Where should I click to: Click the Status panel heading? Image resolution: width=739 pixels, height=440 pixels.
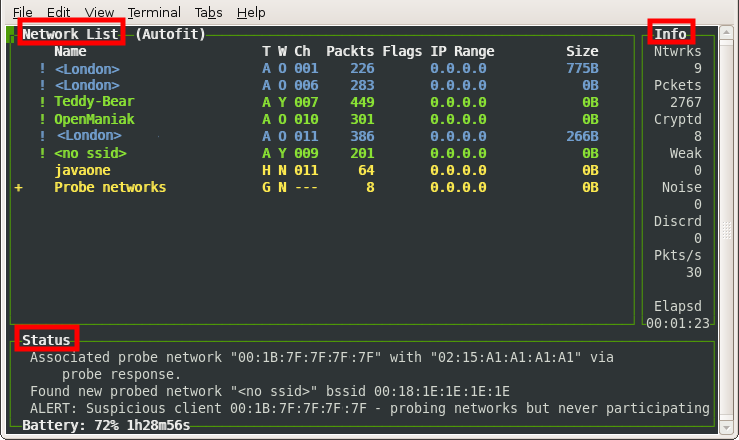coord(46,340)
